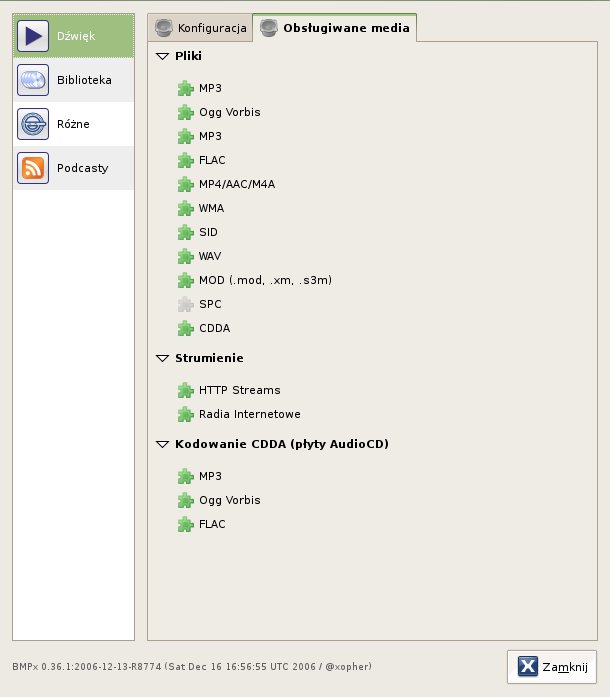This screenshot has height=697, width=610.
Task: Switch to the Konfiguracja tab
Action: coord(200,28)
